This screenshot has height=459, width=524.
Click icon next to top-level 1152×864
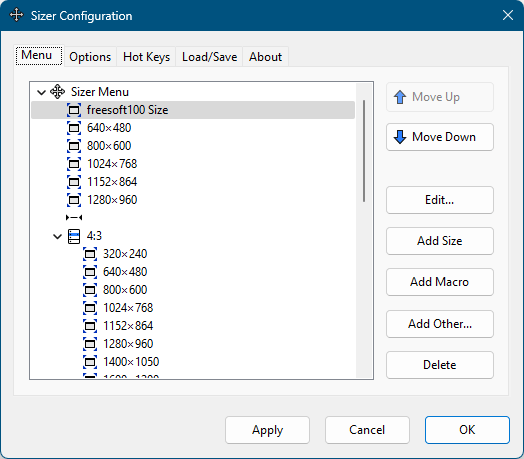click(x=74, y=182)
